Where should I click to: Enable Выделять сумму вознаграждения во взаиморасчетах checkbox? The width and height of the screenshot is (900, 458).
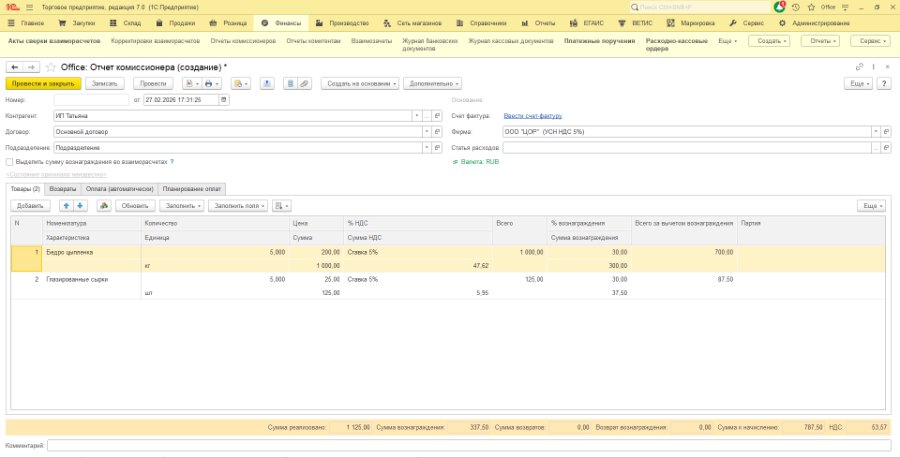pos(9,162)
